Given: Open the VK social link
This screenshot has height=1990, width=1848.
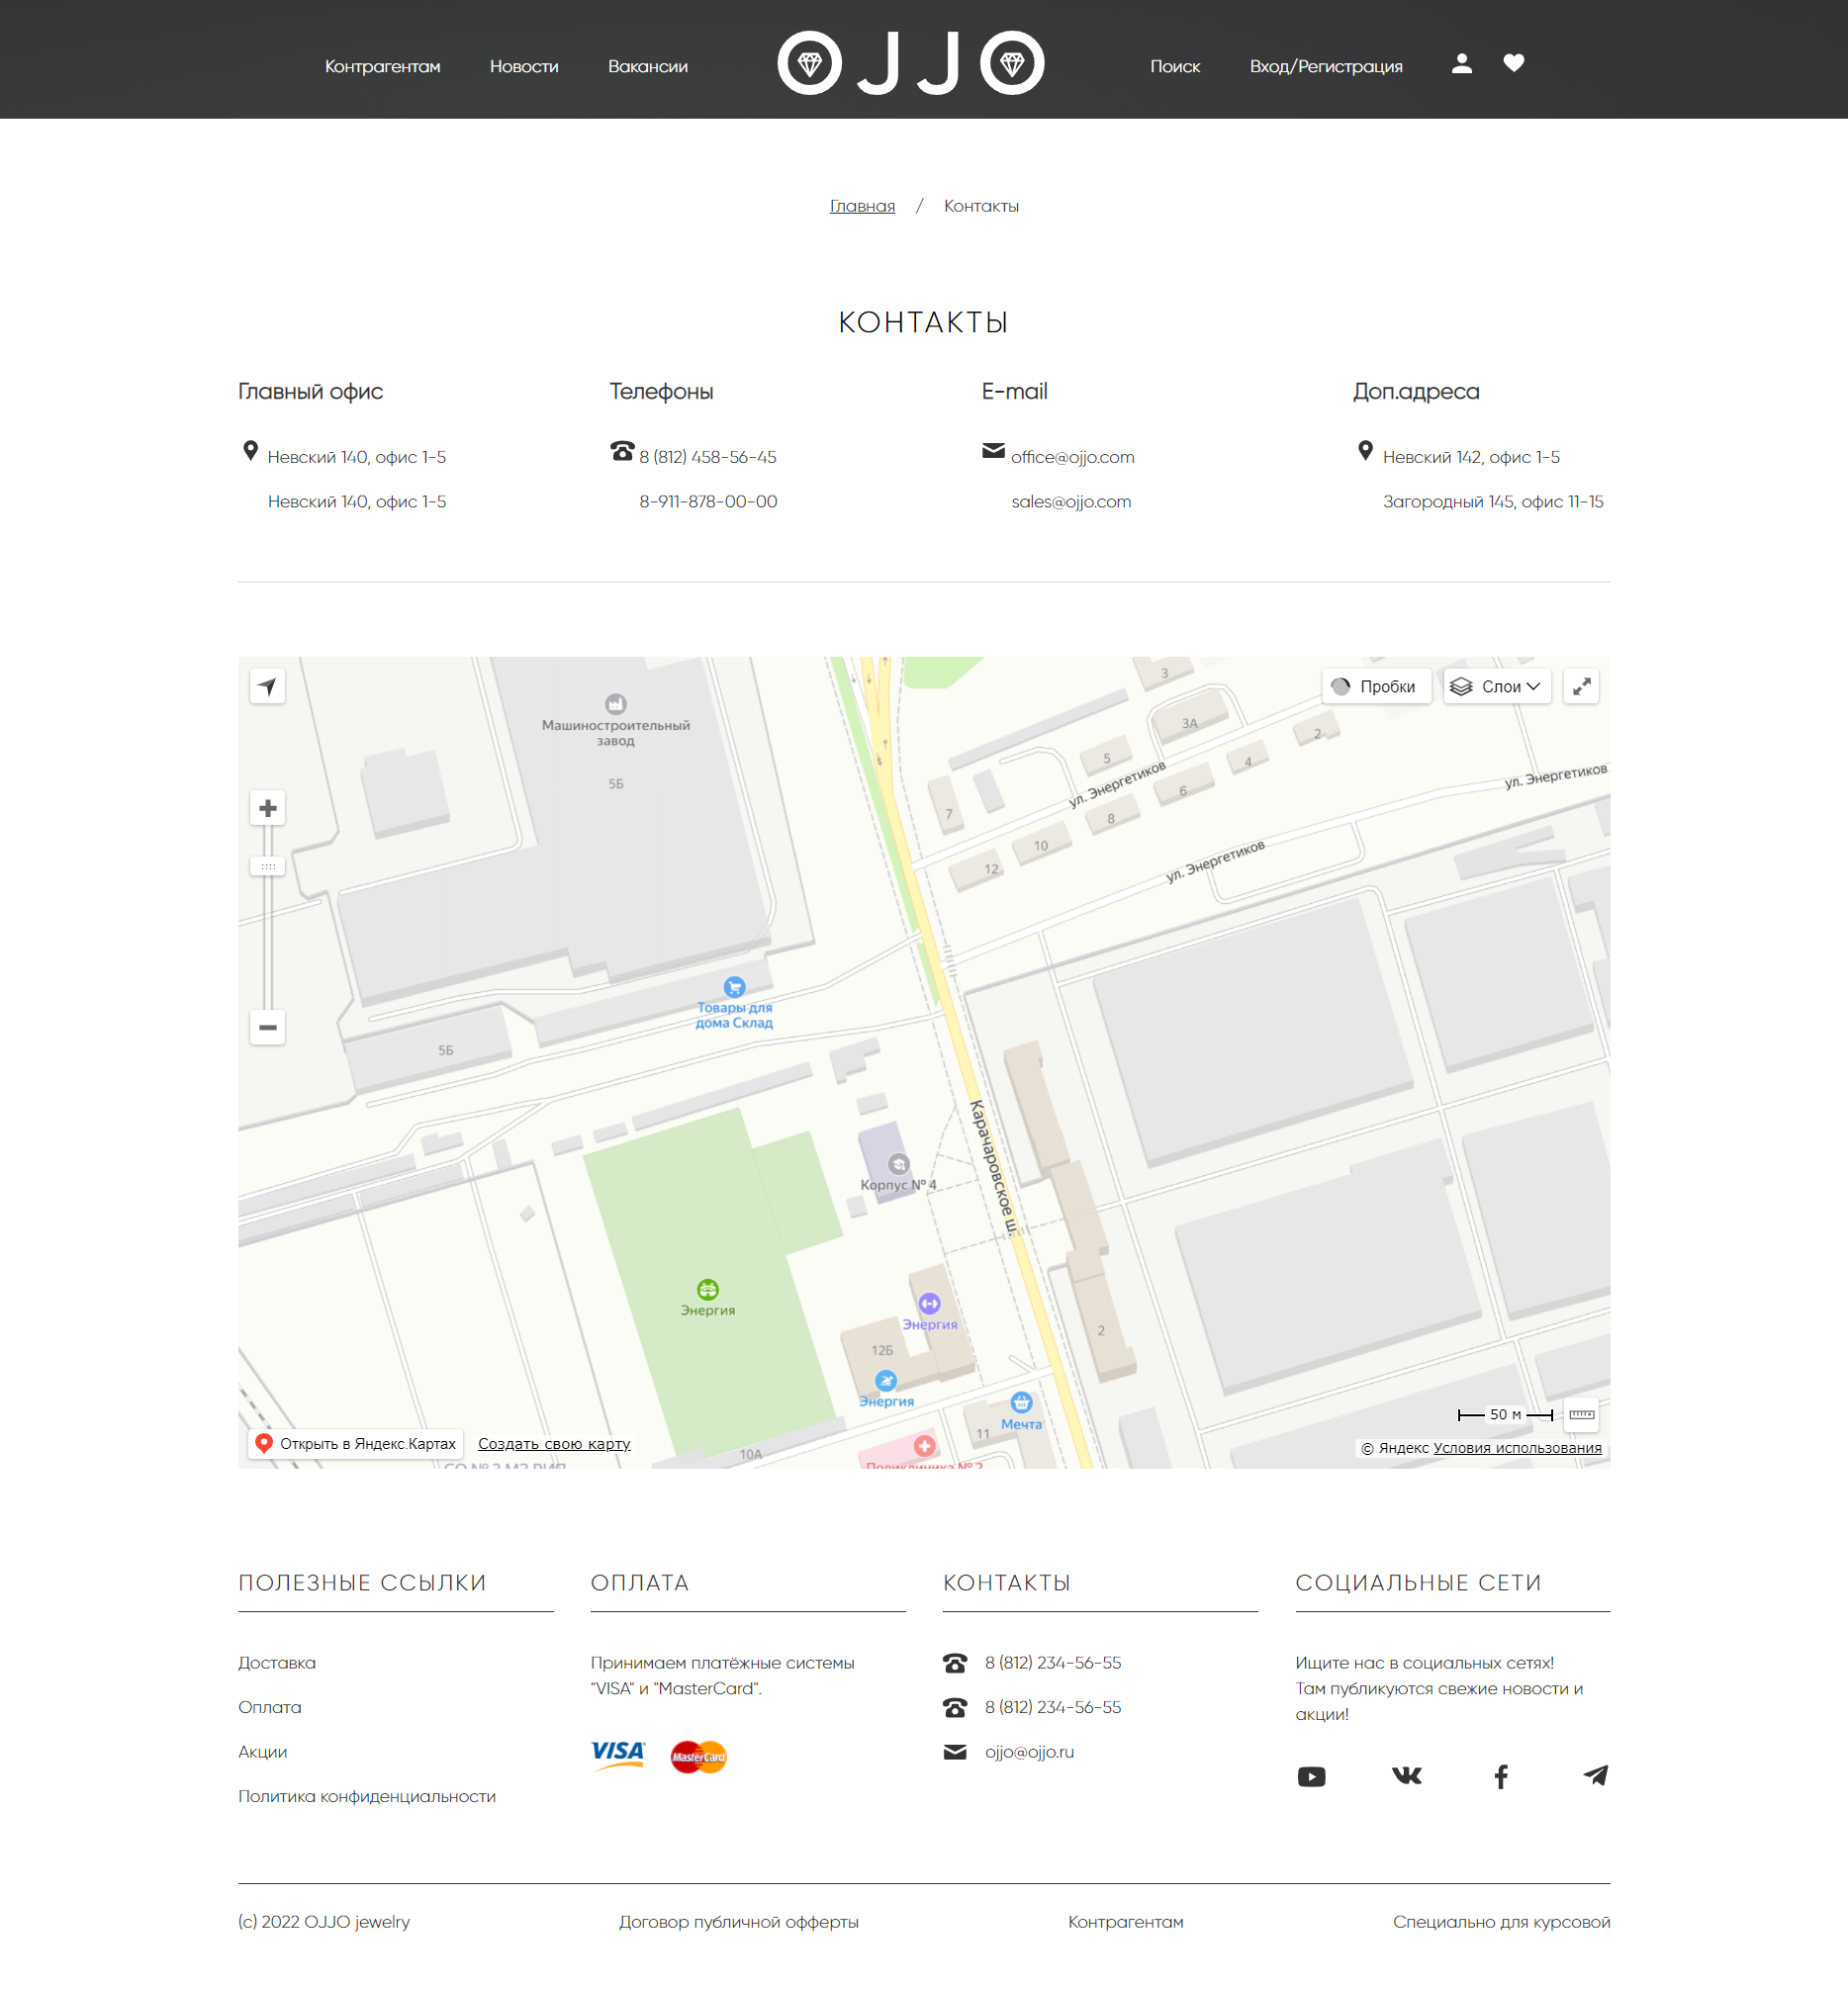Looking at the screenshot, I should [x=1406, y=1775].
